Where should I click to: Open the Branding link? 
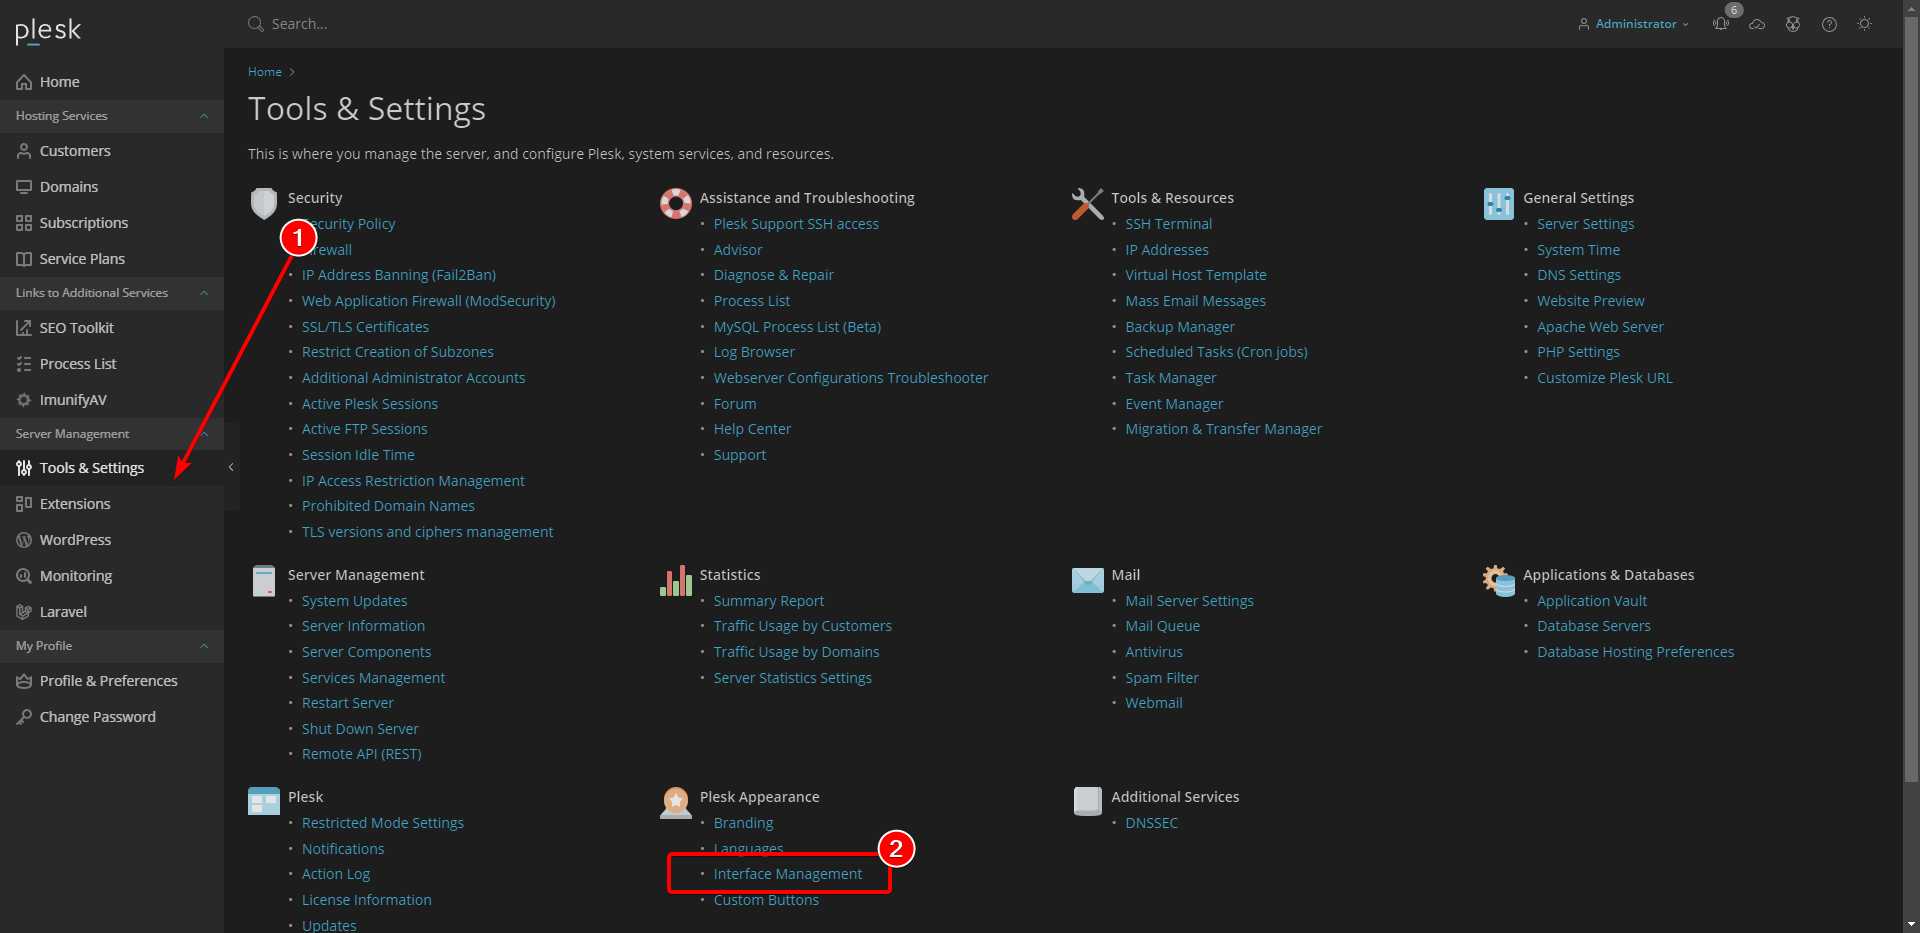743,823
